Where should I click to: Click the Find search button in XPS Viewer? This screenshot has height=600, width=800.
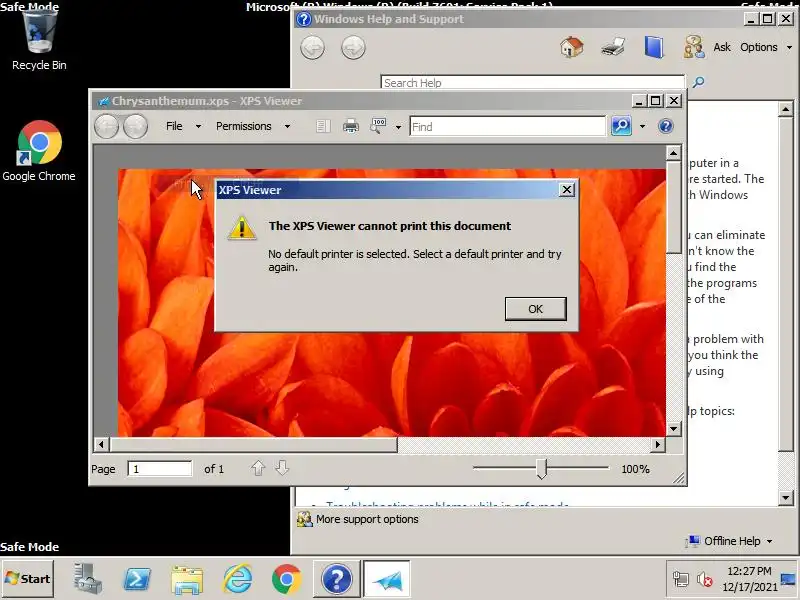tap(621, 126)
